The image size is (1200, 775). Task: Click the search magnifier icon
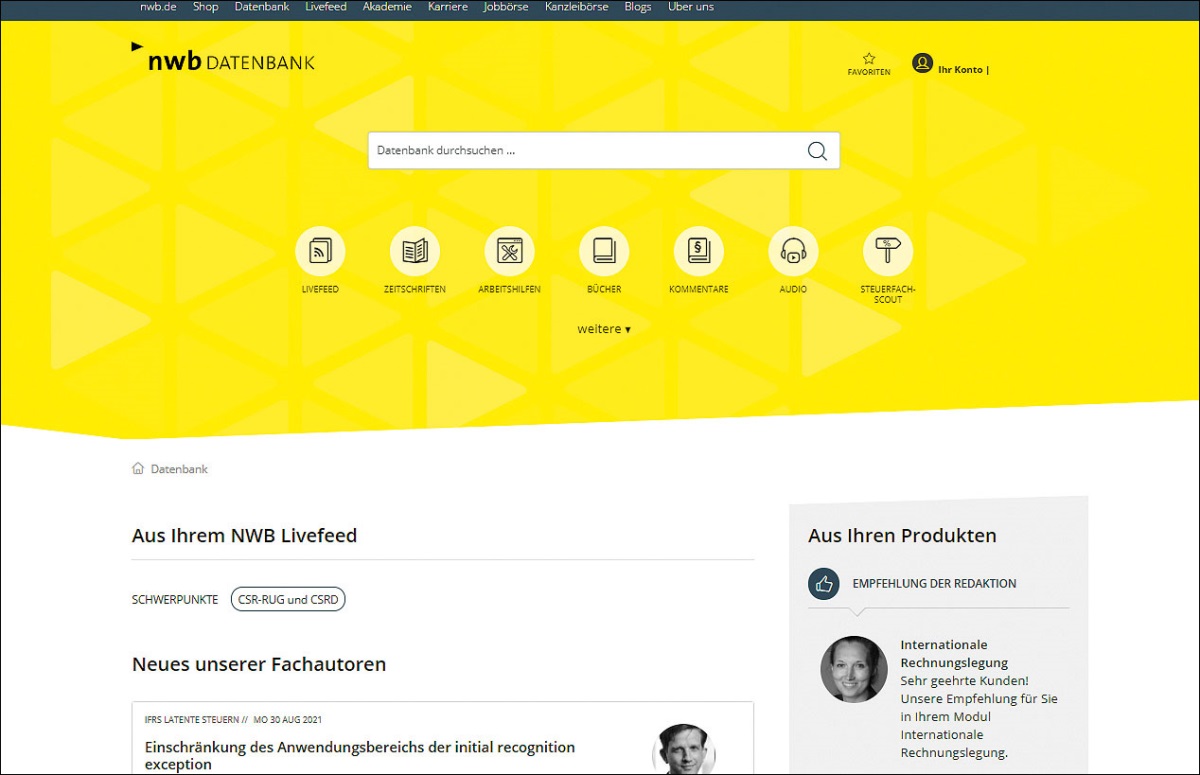pos(817,151)
